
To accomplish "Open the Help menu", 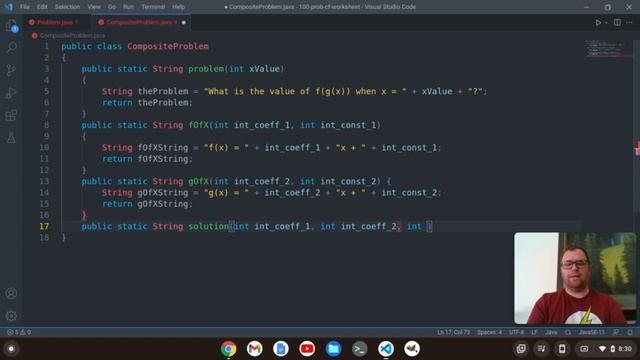I will pos(178,7).
